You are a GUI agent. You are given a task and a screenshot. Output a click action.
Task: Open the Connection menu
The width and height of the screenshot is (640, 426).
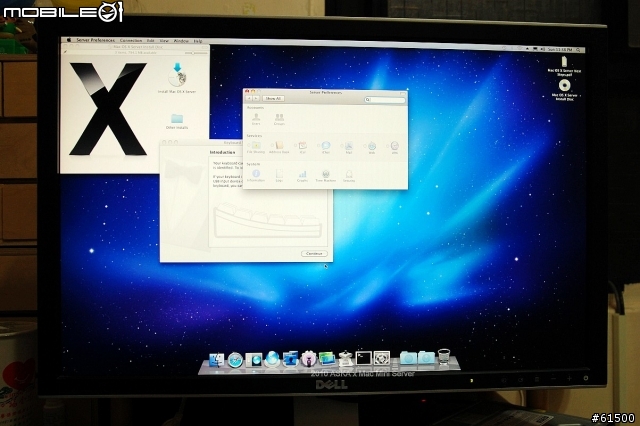(x=131, y=40)
